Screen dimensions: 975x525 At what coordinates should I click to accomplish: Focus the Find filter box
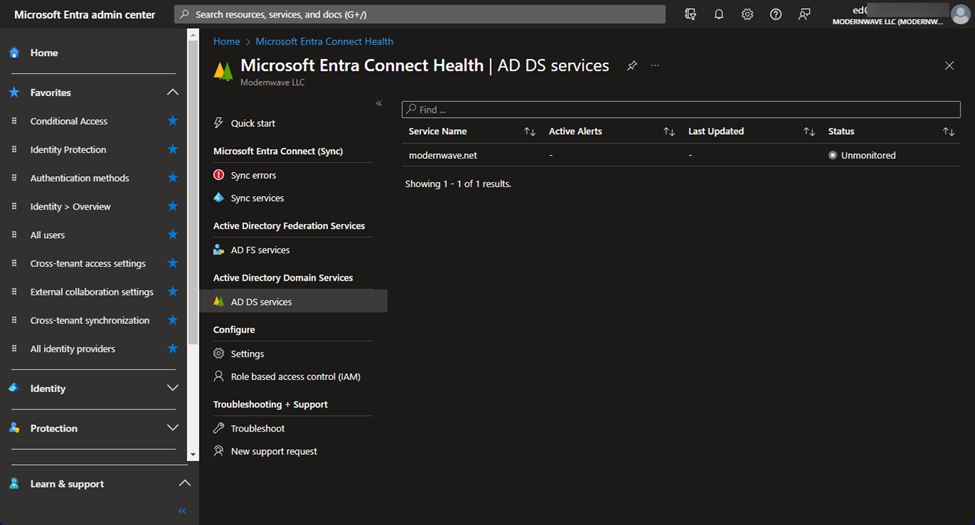[x=681, y=109]
